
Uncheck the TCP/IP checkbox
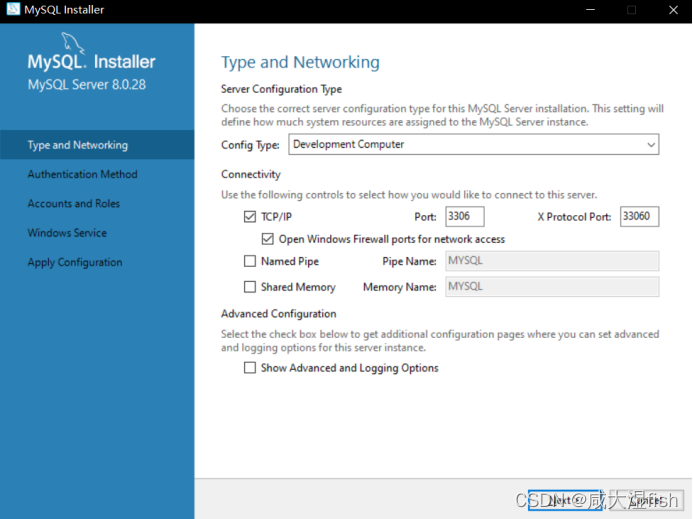tap(250, 217)
